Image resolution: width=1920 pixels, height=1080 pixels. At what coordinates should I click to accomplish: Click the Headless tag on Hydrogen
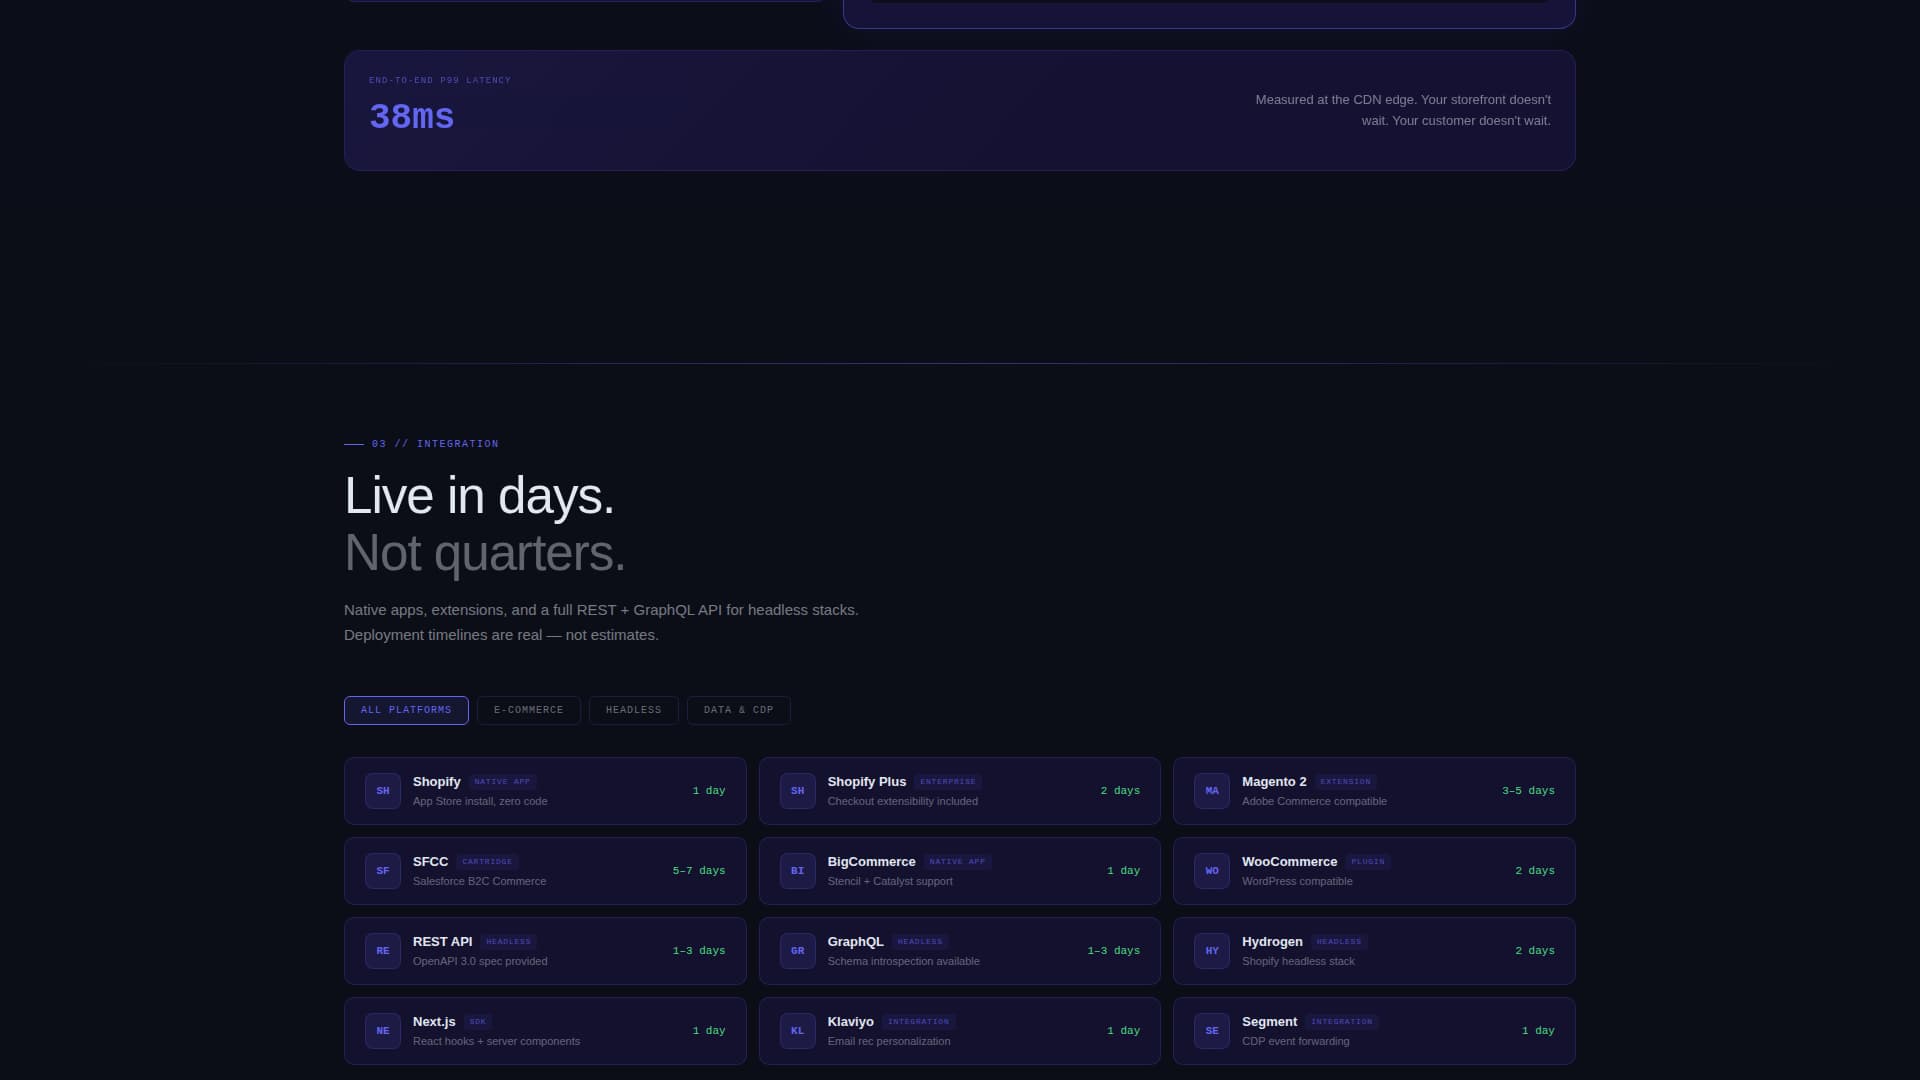[1339, 942]
